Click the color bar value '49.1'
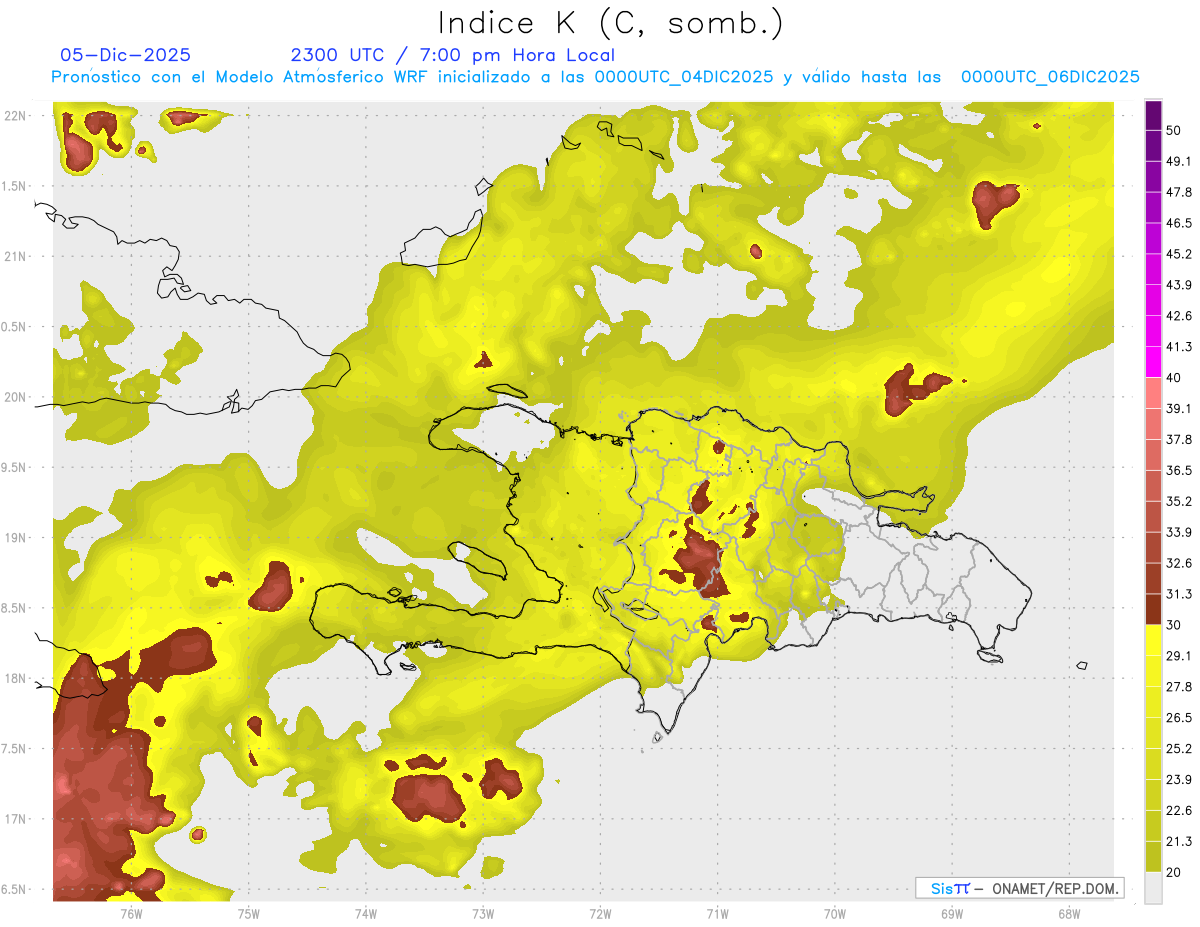1200x927 pixels. click(x=1179, y=161)
